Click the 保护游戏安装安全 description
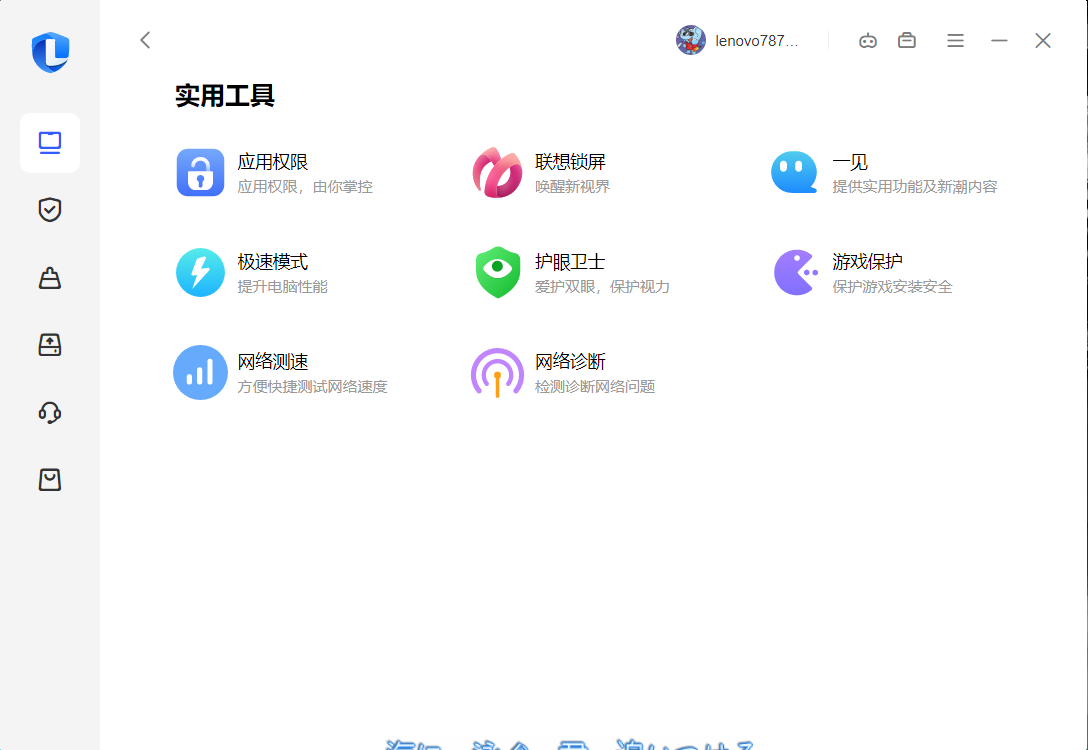The image size is (1088, 750). point(892,287)
